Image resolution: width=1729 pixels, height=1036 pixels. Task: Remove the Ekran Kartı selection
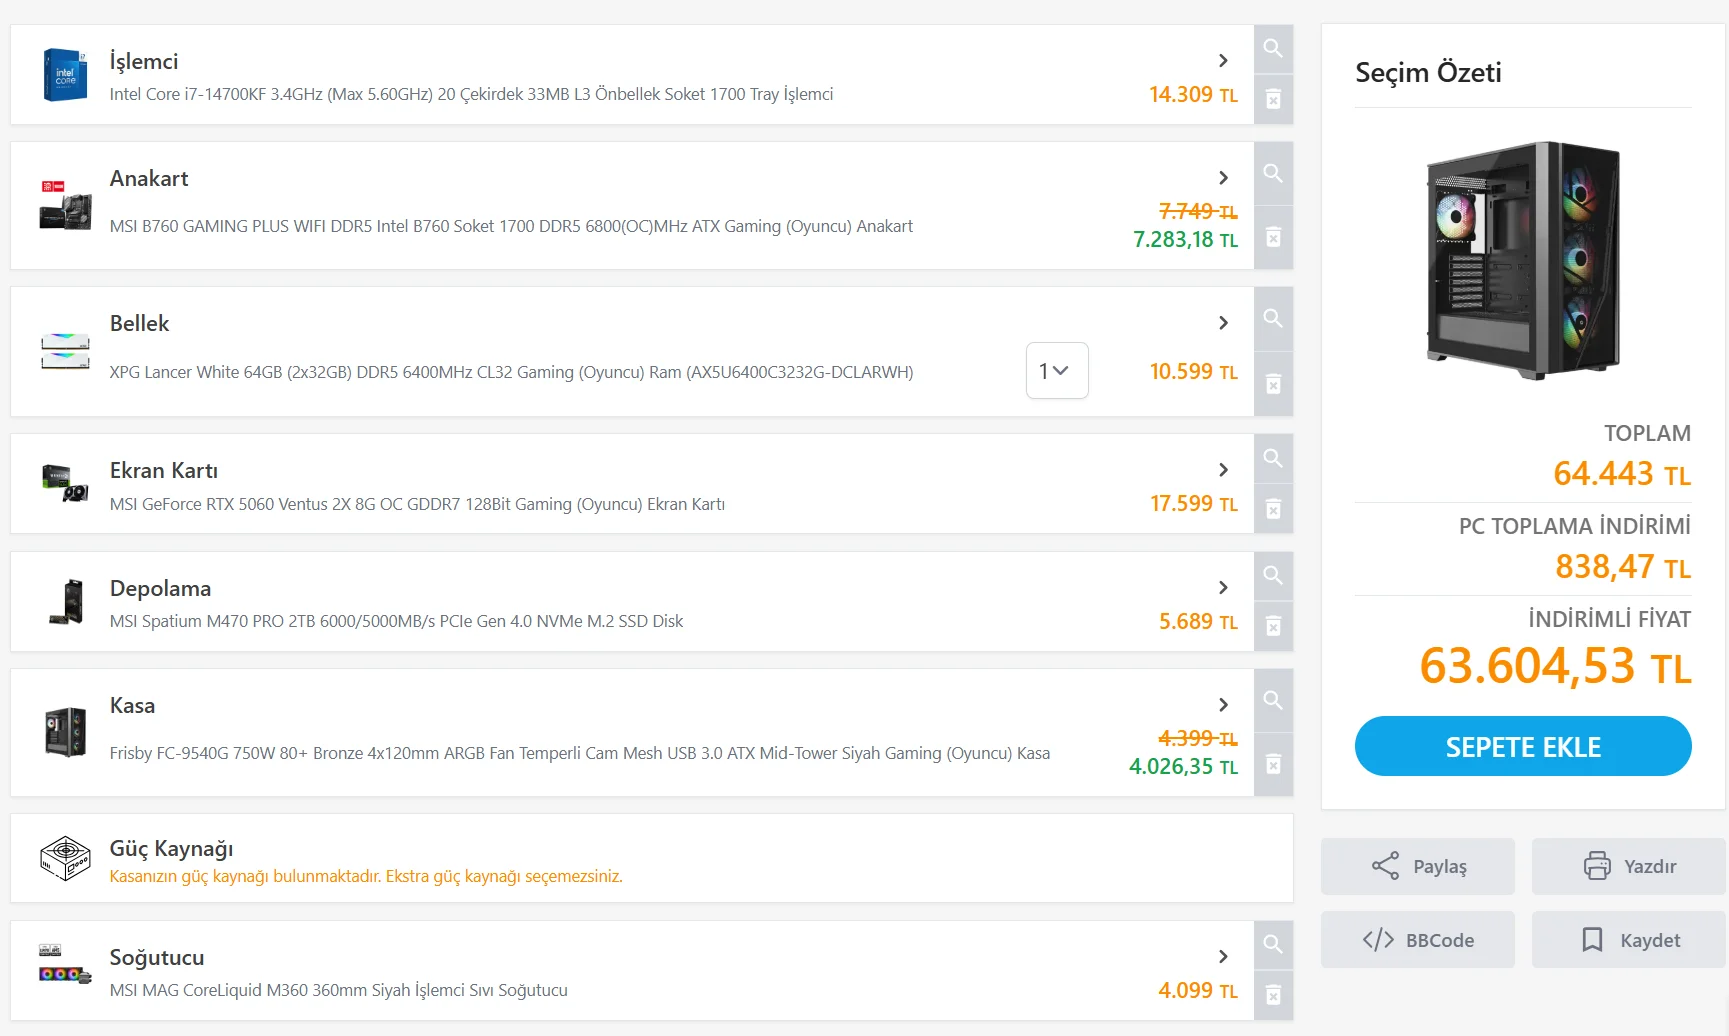(x=1273, y=509)
